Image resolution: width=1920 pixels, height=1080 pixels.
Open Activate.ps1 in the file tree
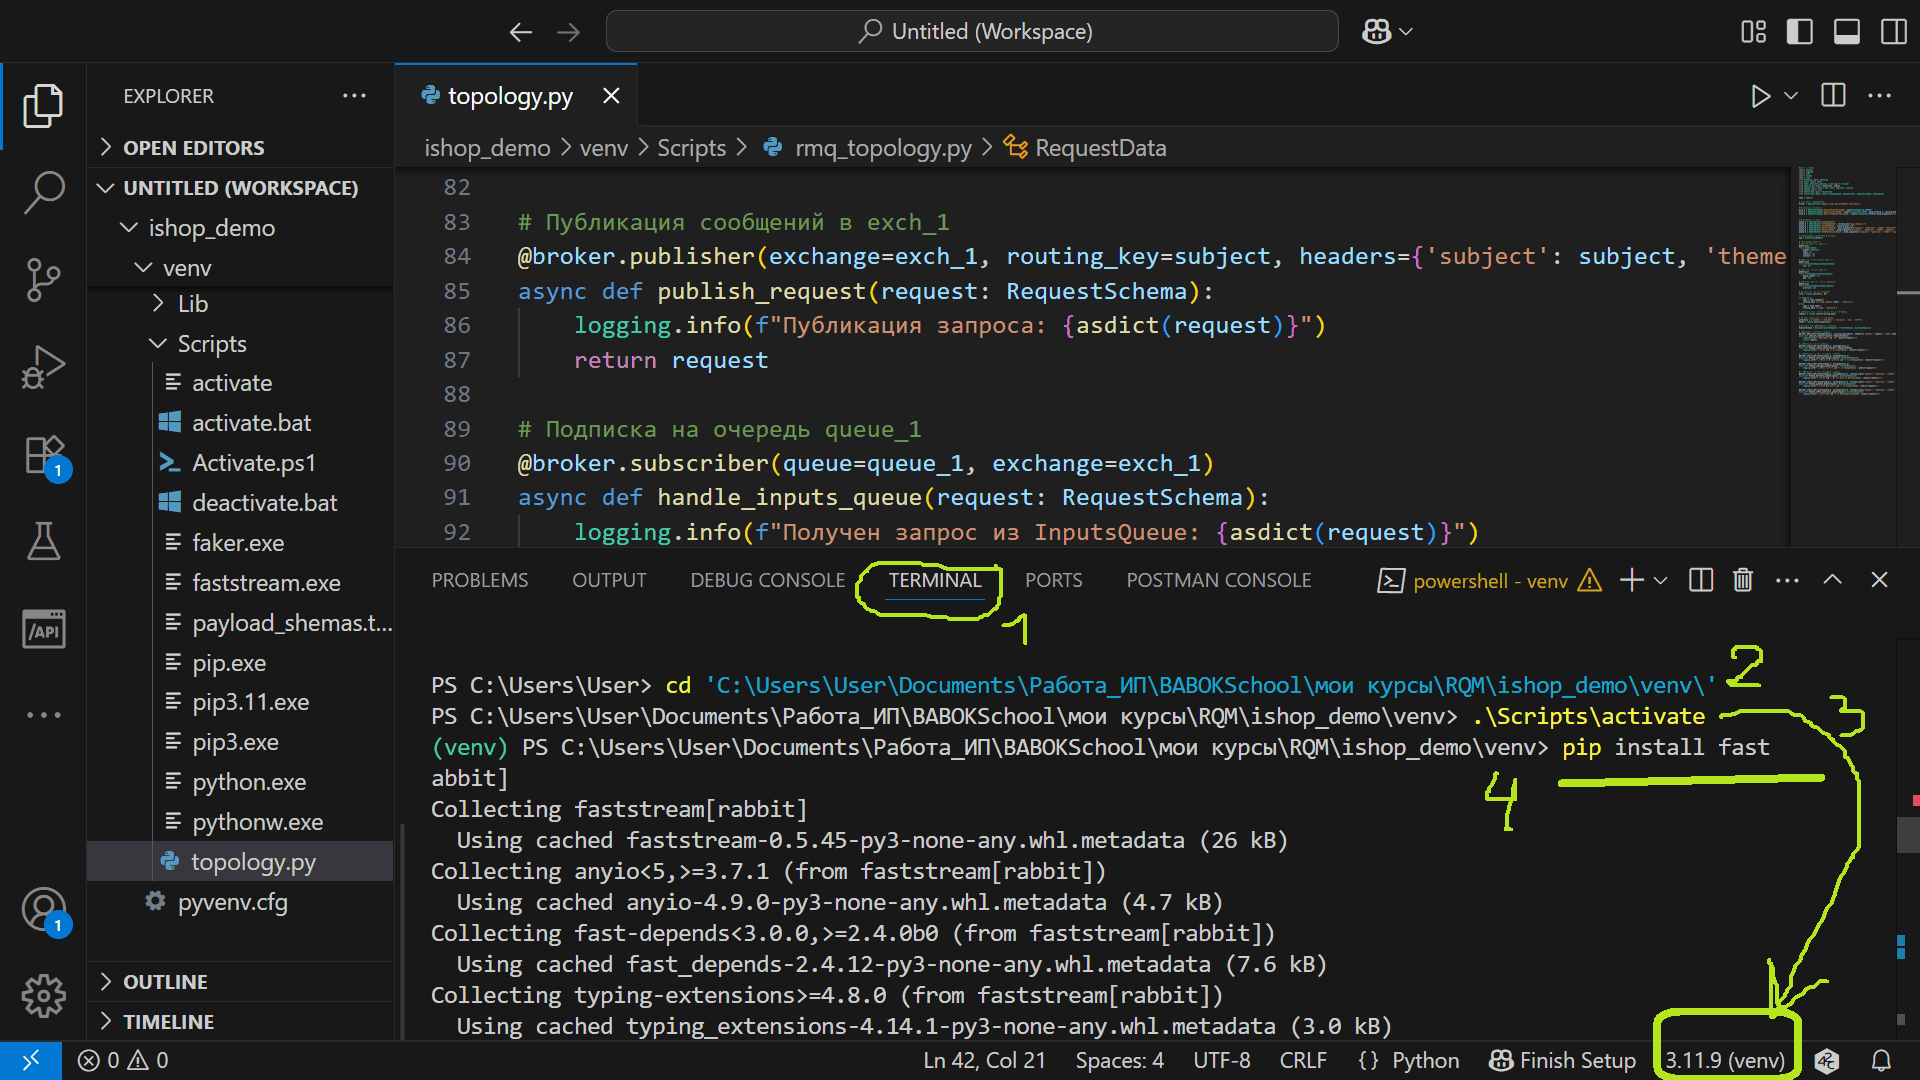(253, 463)
